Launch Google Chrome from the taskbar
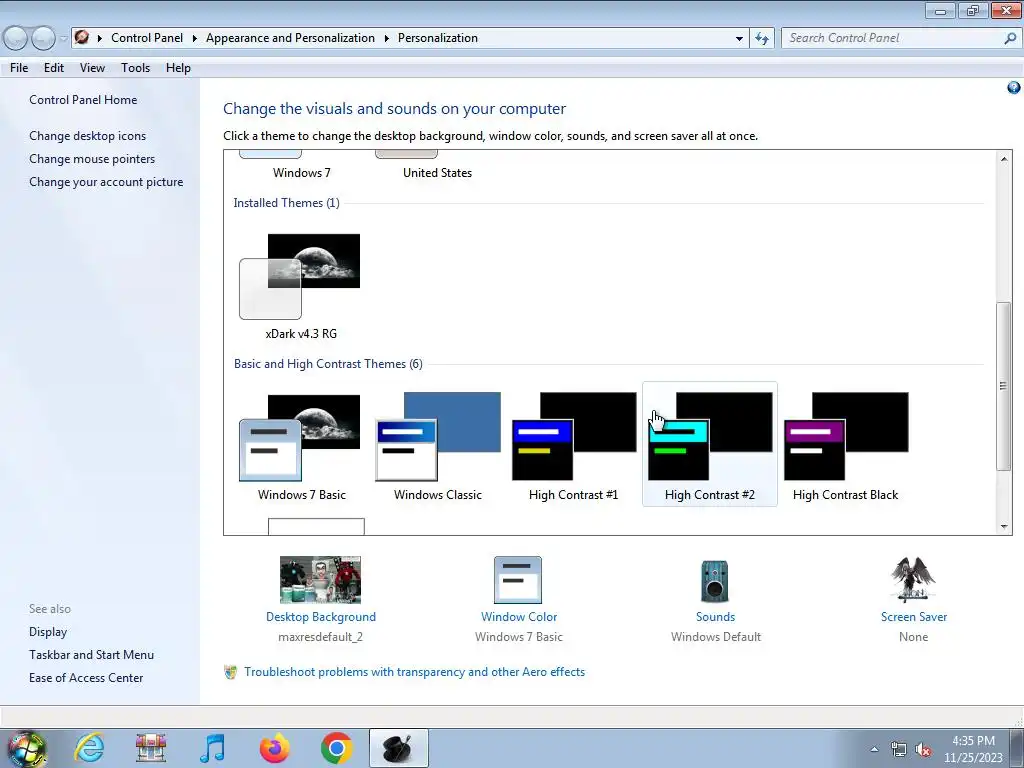 pyautogui.click(x=336, y=748)
